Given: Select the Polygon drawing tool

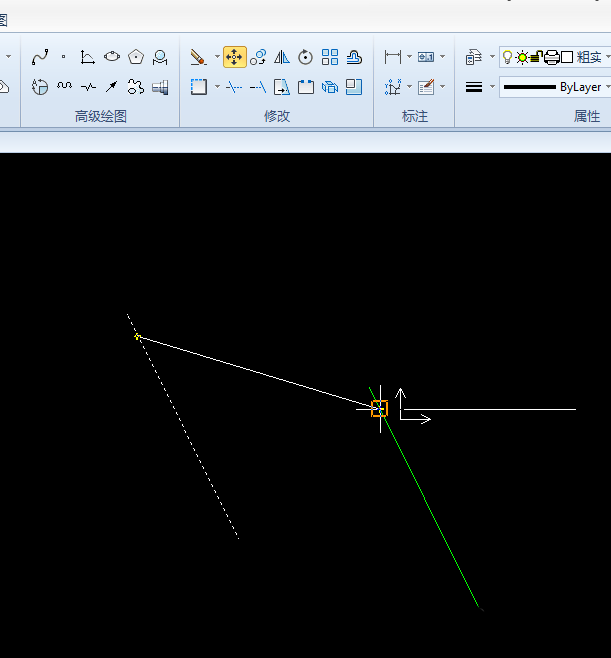Looking at the screenshot, I should (x=136, y=57).
